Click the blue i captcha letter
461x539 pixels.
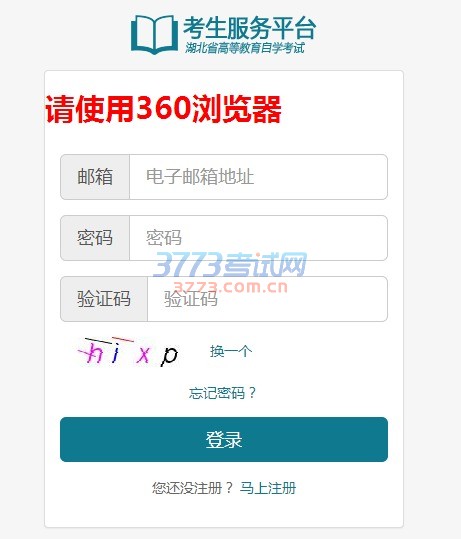coord(116,353)
